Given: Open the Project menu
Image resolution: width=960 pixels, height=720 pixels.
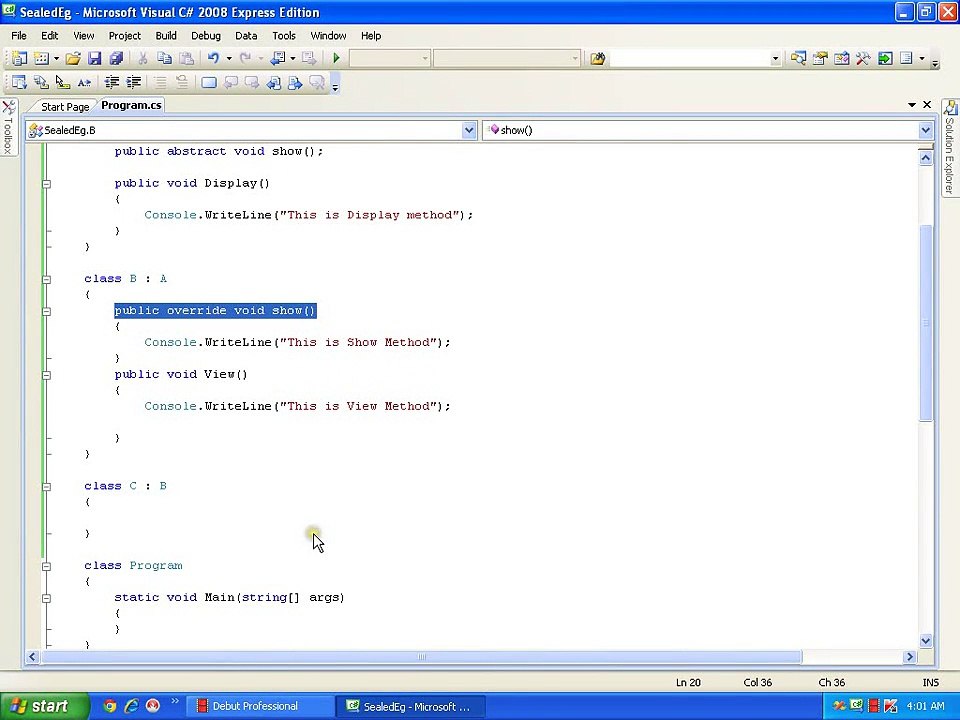Looking at the screenshot, I should (125, 36).
